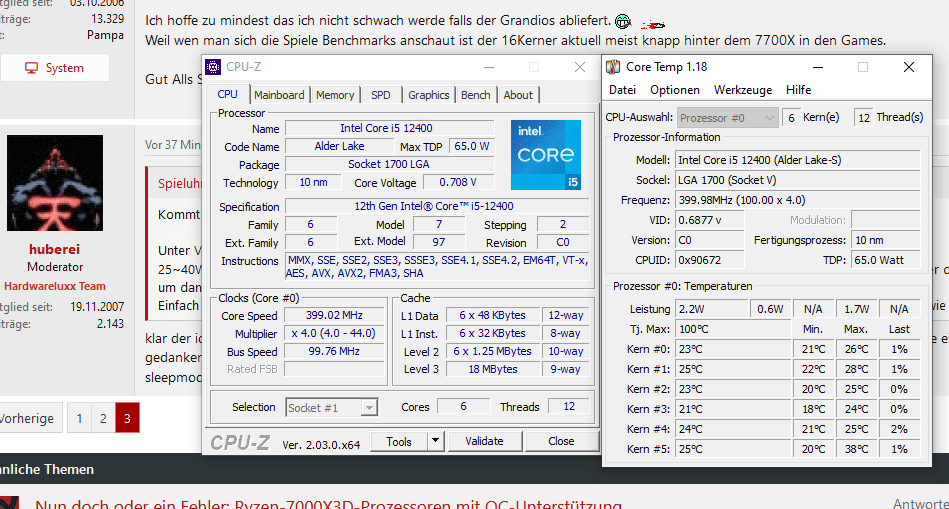Minimize the Core Temp window
The width and height of the screenshot is (949, 509).
point(818,67)
